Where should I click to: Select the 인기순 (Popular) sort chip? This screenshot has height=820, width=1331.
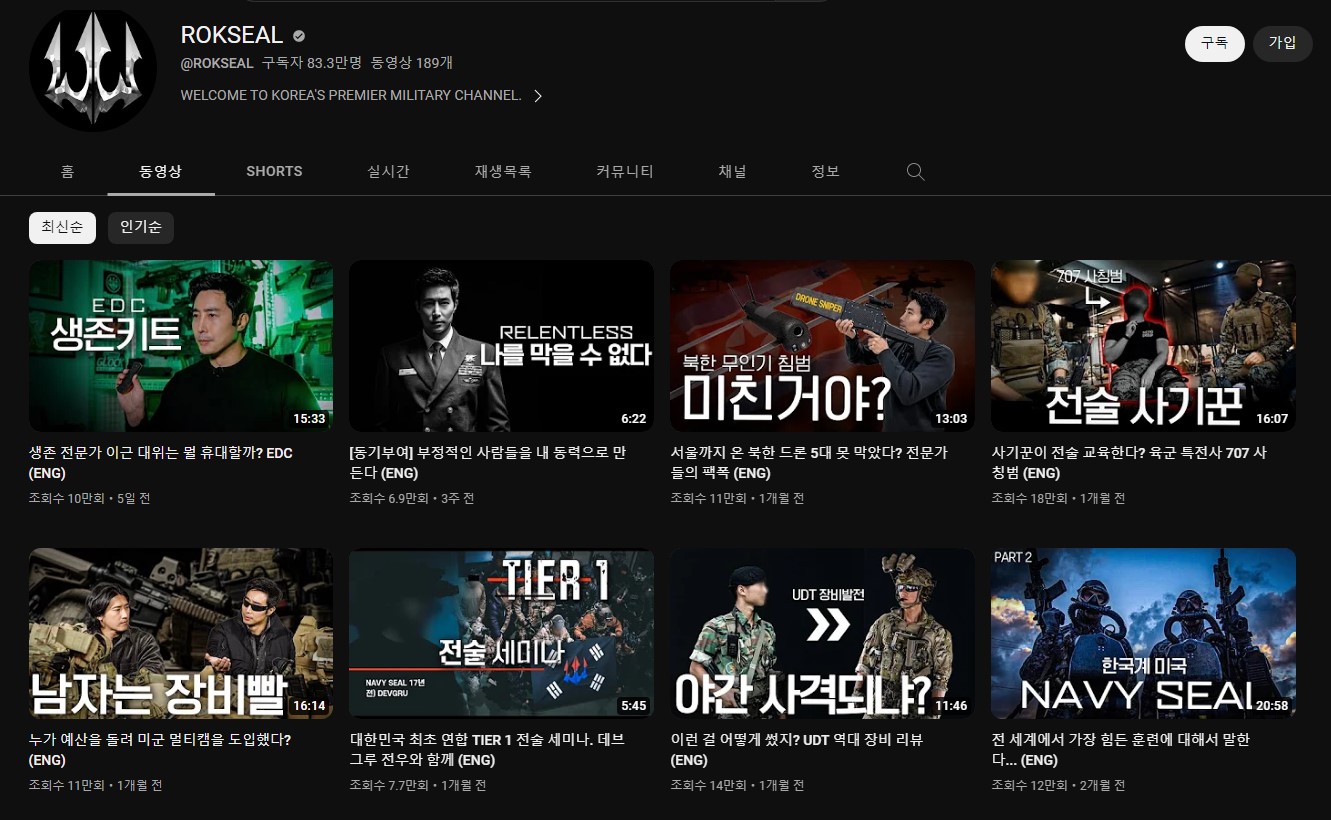[141, 227]
